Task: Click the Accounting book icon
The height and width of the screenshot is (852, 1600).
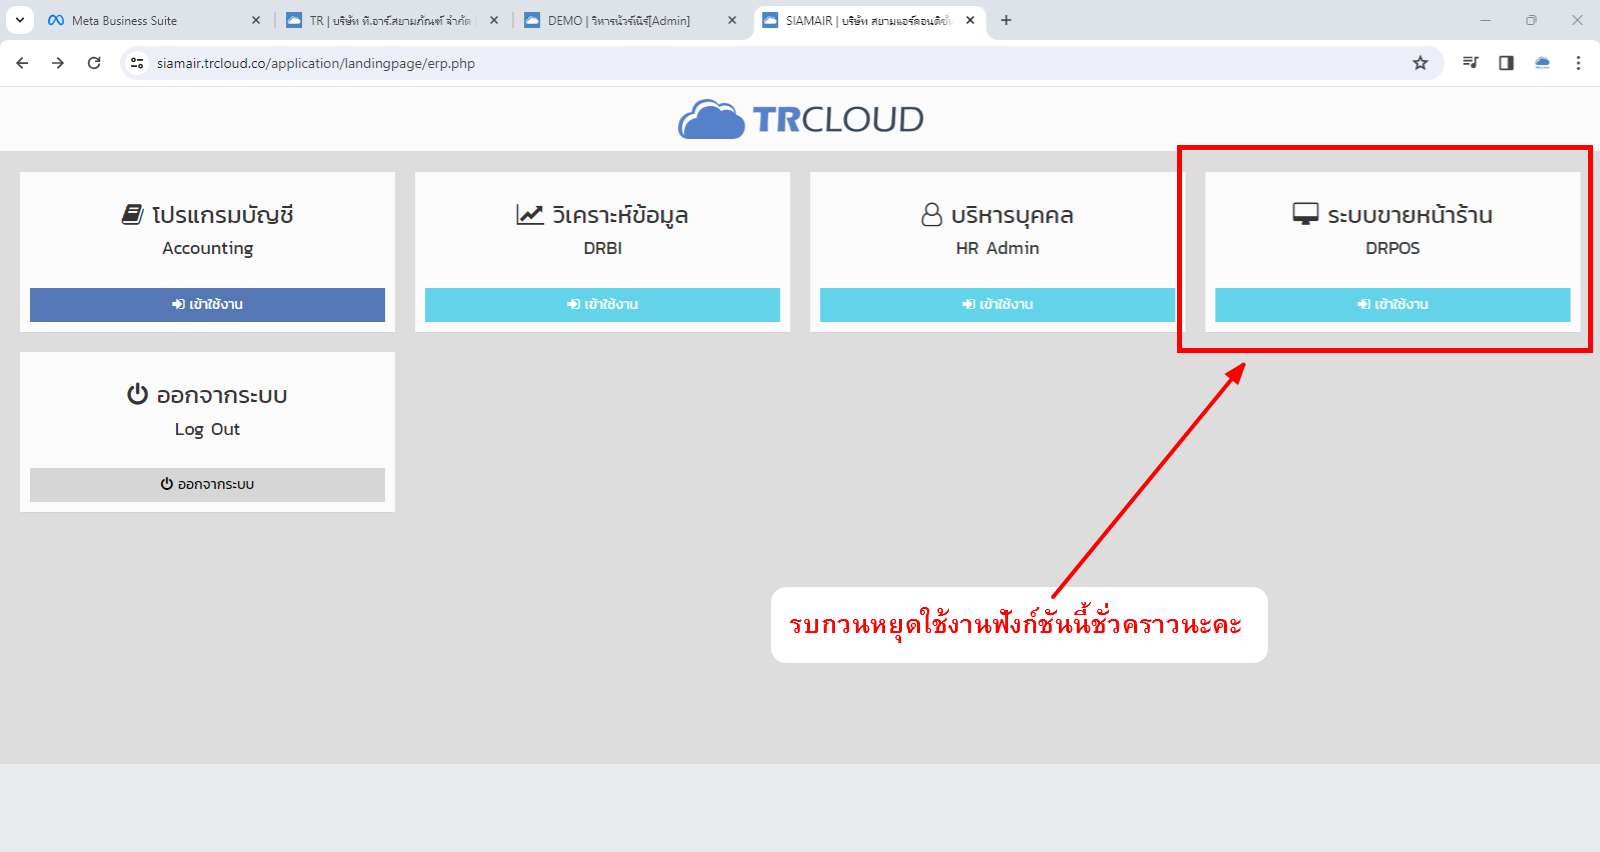Action: click(133, 214)
